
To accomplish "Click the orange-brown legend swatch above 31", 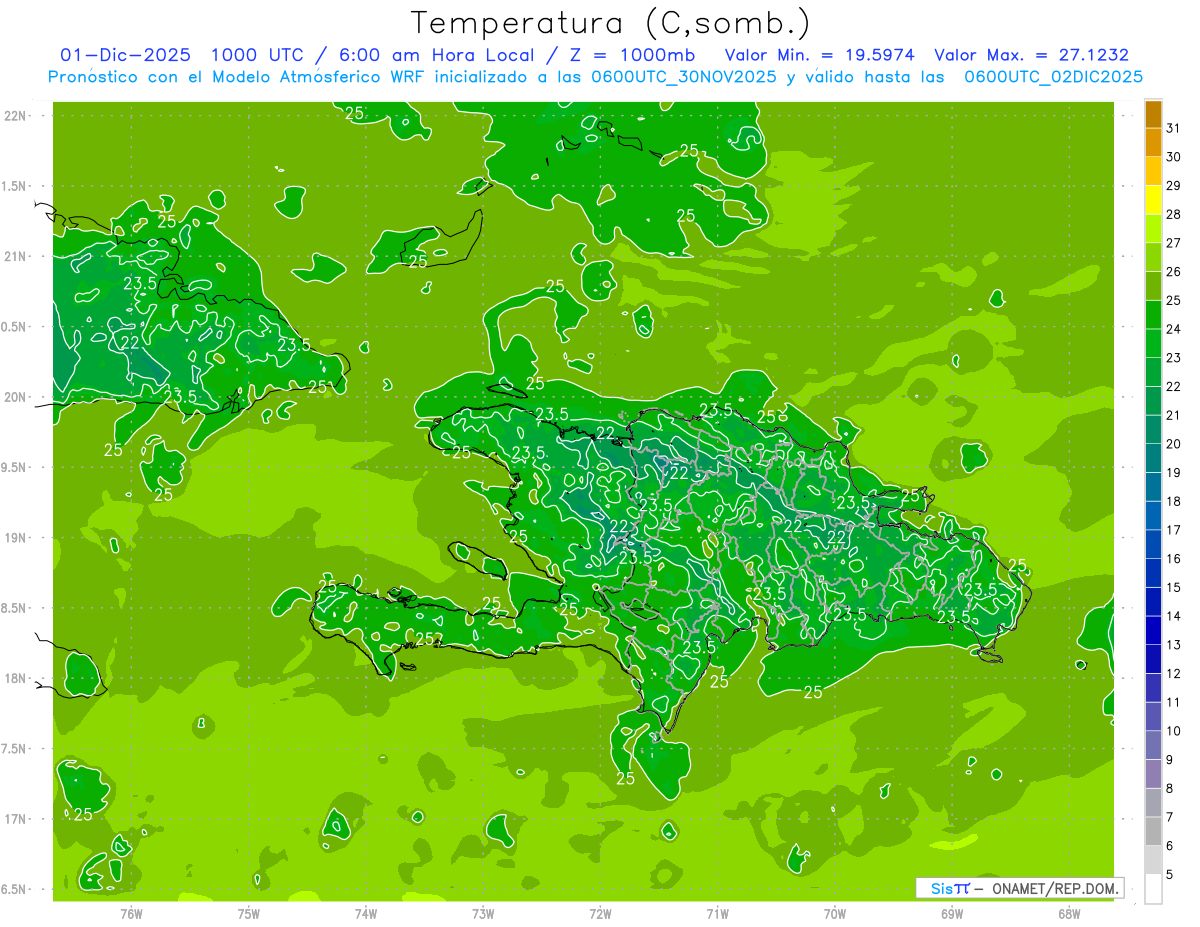I will click(x=1153, y=113).
